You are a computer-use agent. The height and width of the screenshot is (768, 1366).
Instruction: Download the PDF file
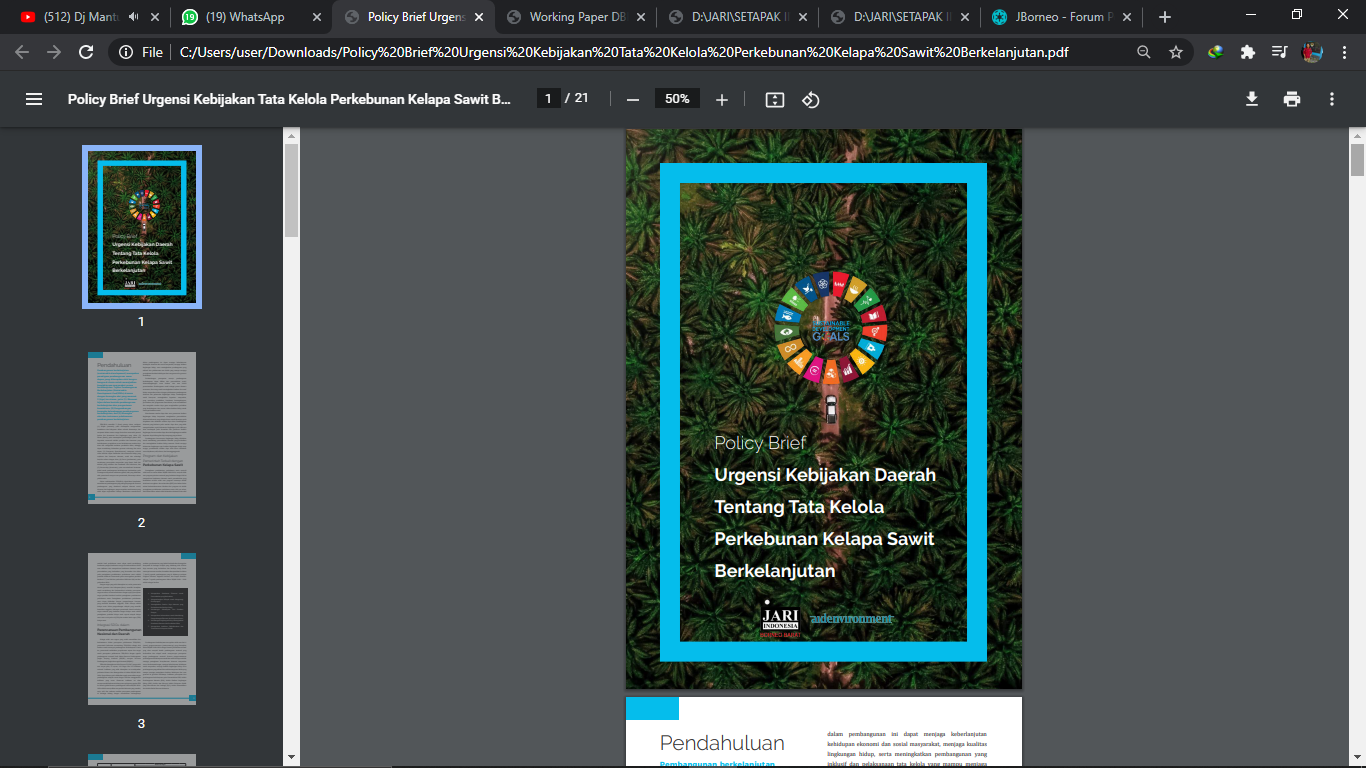coord(1251,99)
